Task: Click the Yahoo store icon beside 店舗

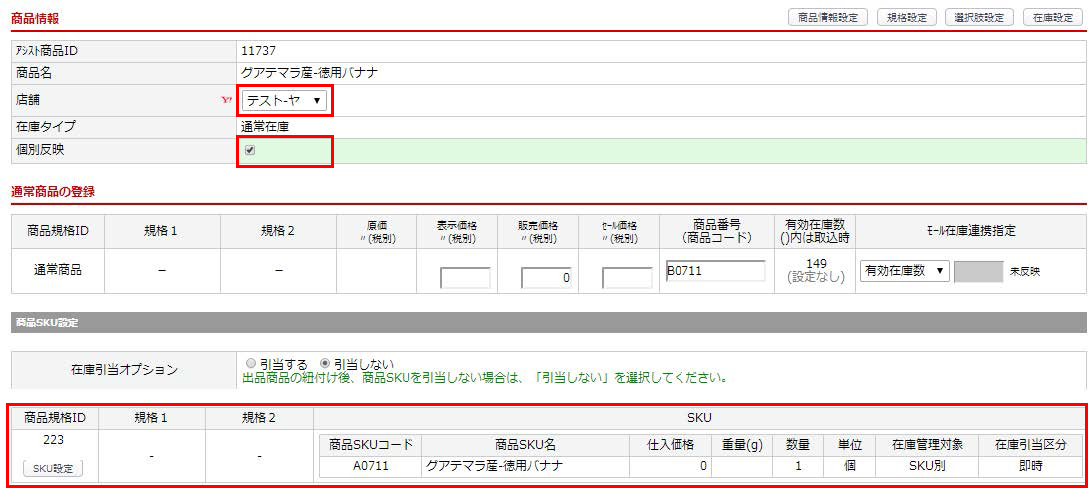Action: [x=226, y=100]
